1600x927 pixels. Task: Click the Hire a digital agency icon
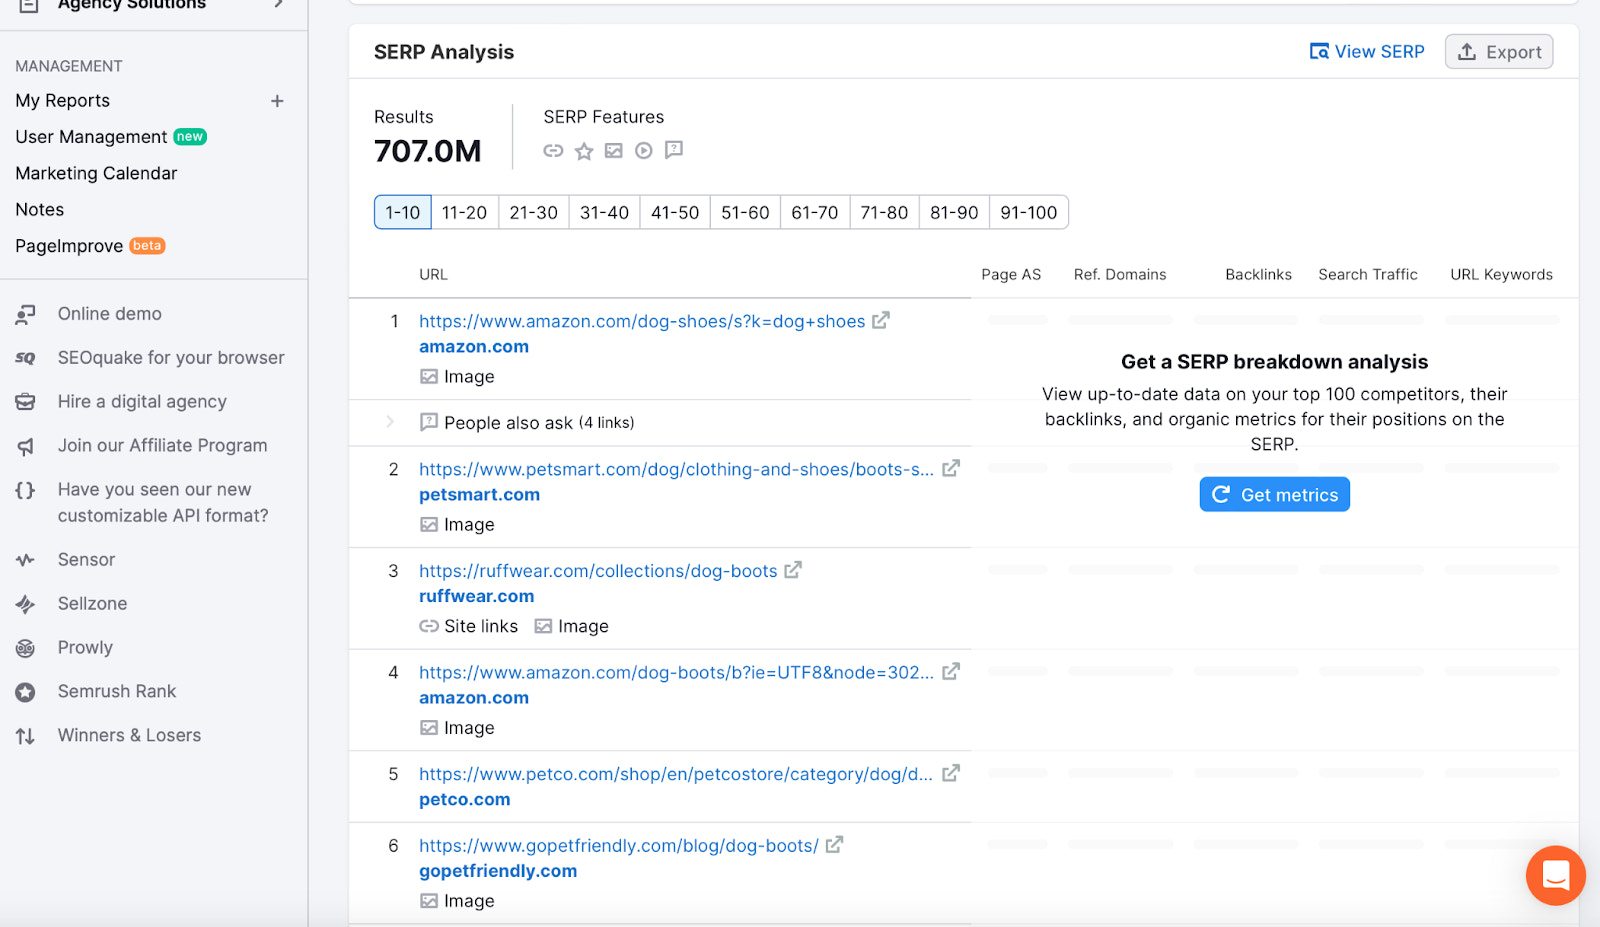[26, 402]
